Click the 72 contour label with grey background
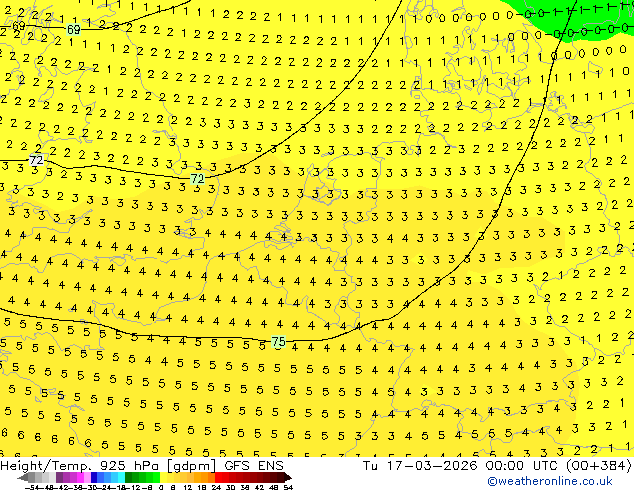Image resolution: width=634 pixels, height=490 pixels. [x=36, y=160]
